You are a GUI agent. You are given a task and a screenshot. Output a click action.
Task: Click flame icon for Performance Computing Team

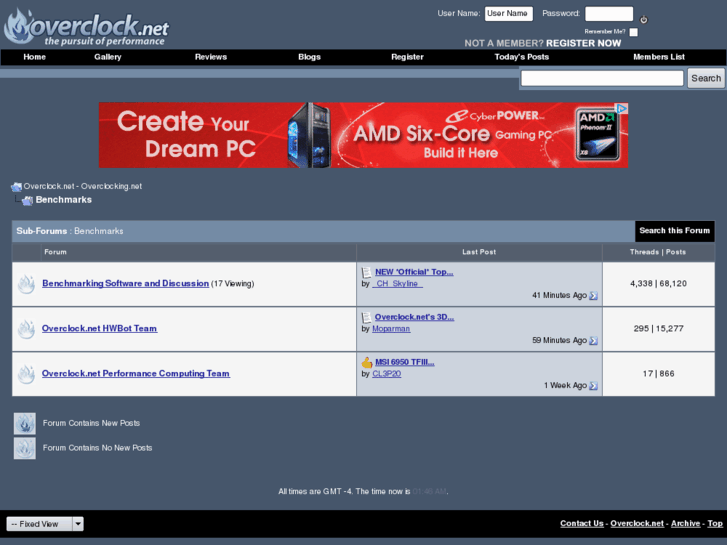tap(26, 374)
